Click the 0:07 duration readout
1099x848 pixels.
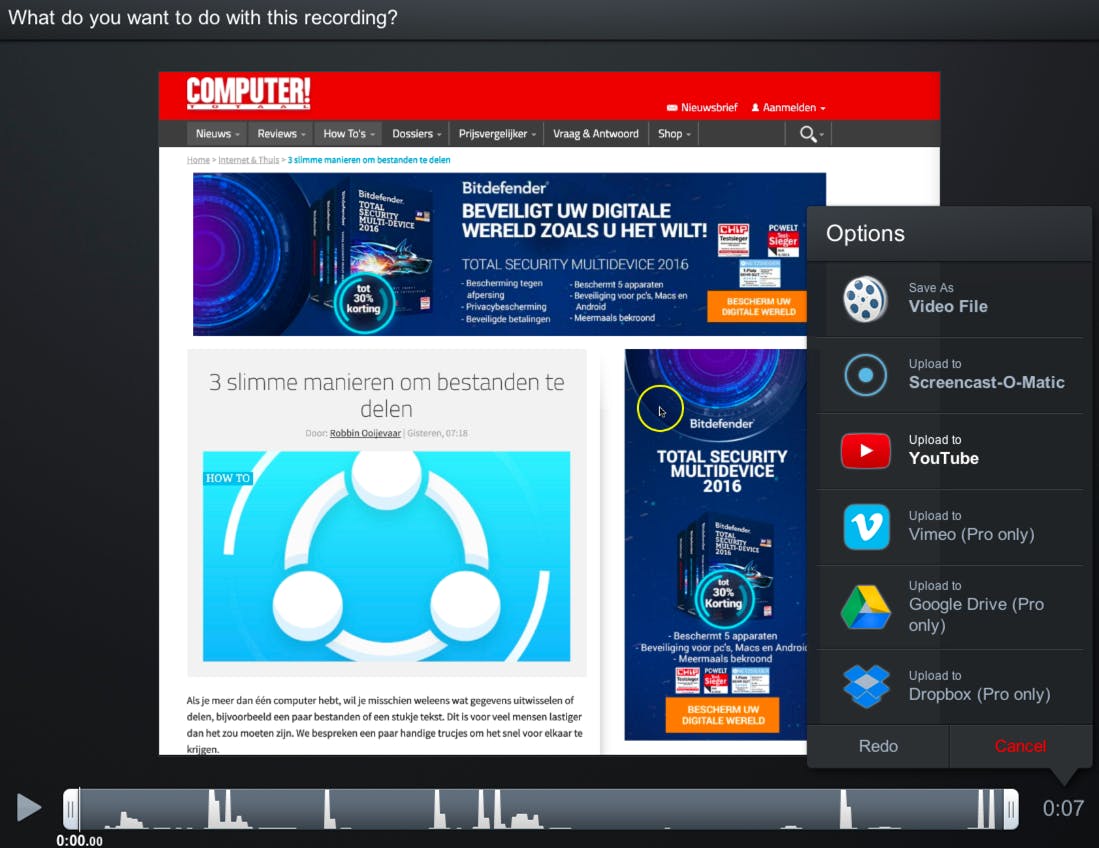(1063, 809)
